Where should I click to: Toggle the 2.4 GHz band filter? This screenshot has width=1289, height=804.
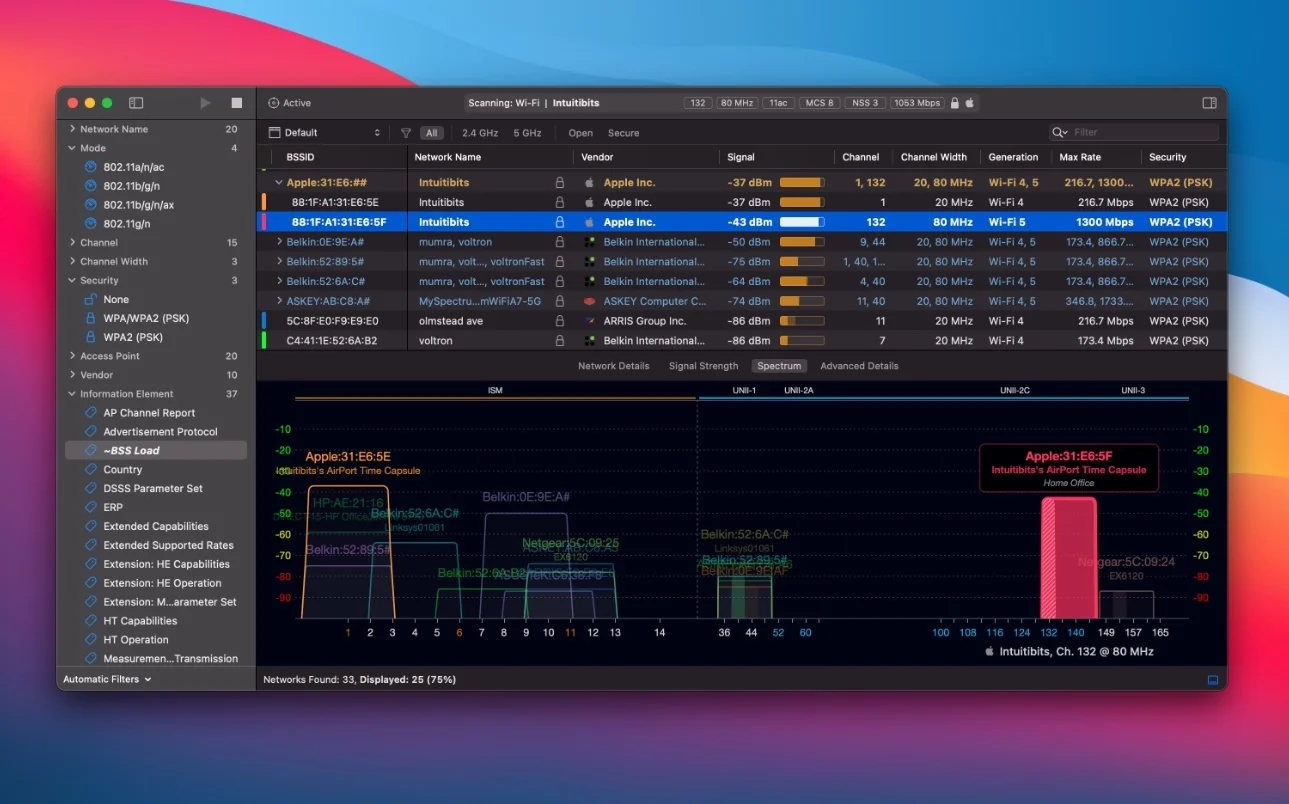tap(480, 133)
